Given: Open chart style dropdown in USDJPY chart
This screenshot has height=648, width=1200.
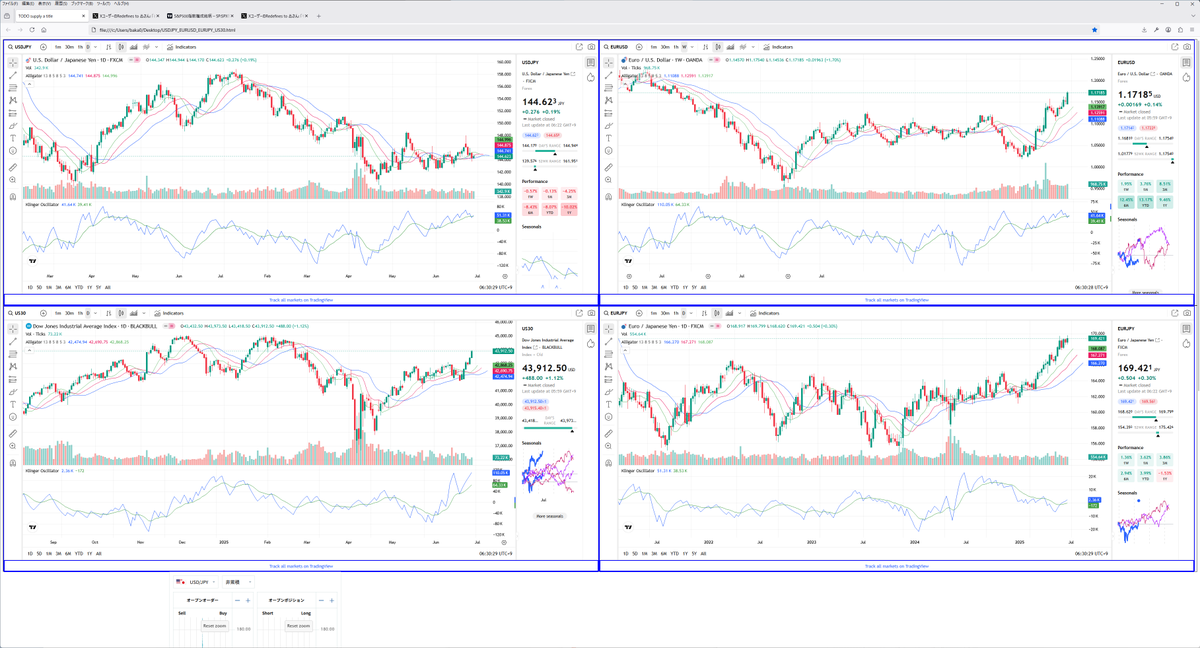Looking at the screenshot, I should coord(156,47).
